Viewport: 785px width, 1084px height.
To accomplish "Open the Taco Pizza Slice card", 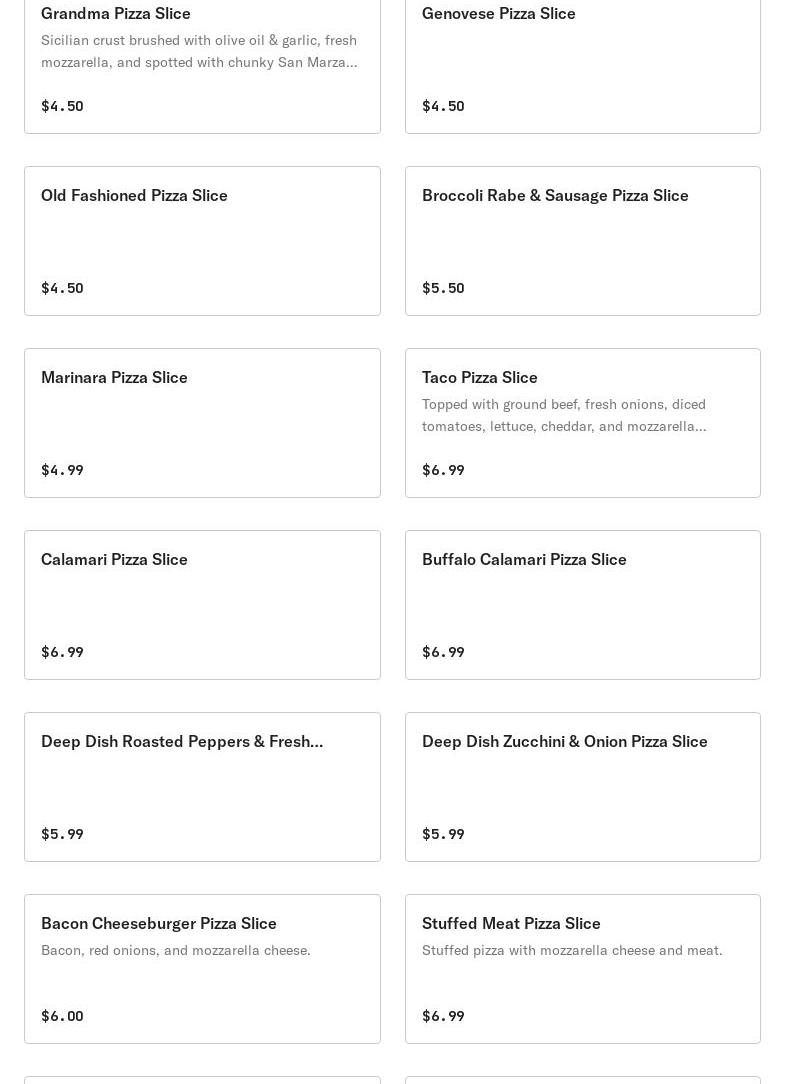I will pos(480,377).
